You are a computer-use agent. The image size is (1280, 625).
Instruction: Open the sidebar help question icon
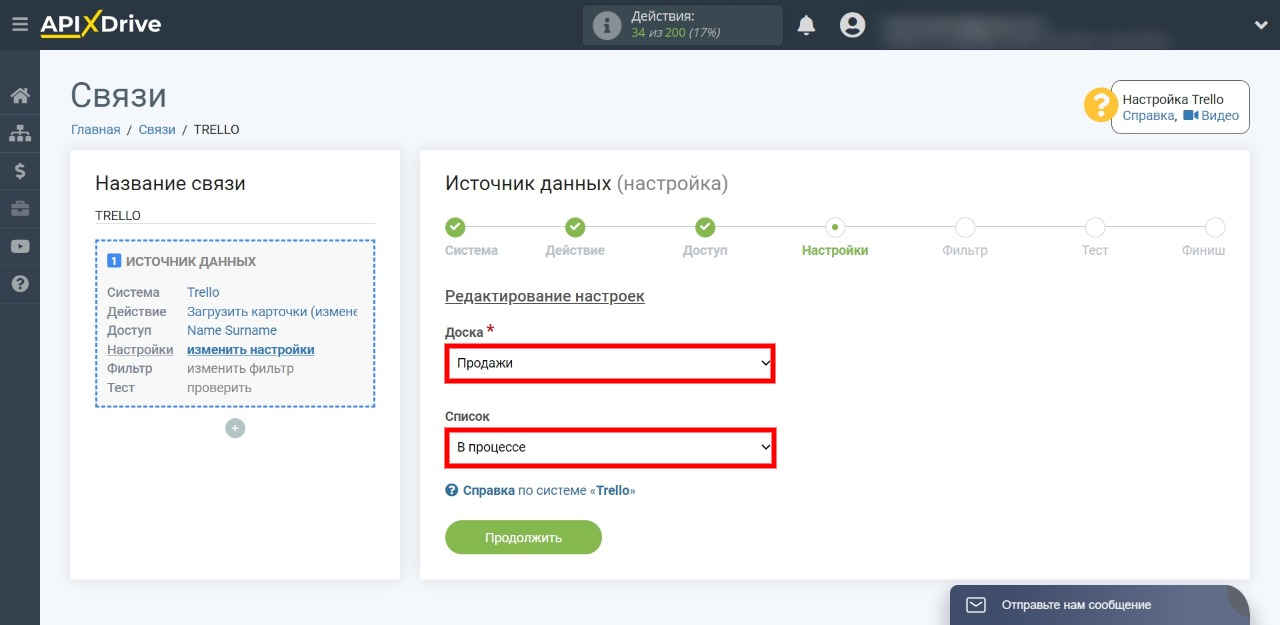click(20, 284)
